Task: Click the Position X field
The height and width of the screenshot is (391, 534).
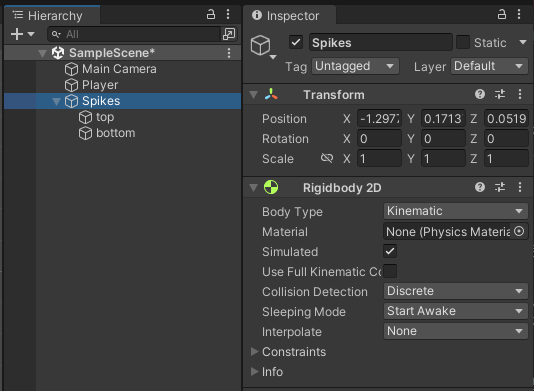Action: [379, 119]
